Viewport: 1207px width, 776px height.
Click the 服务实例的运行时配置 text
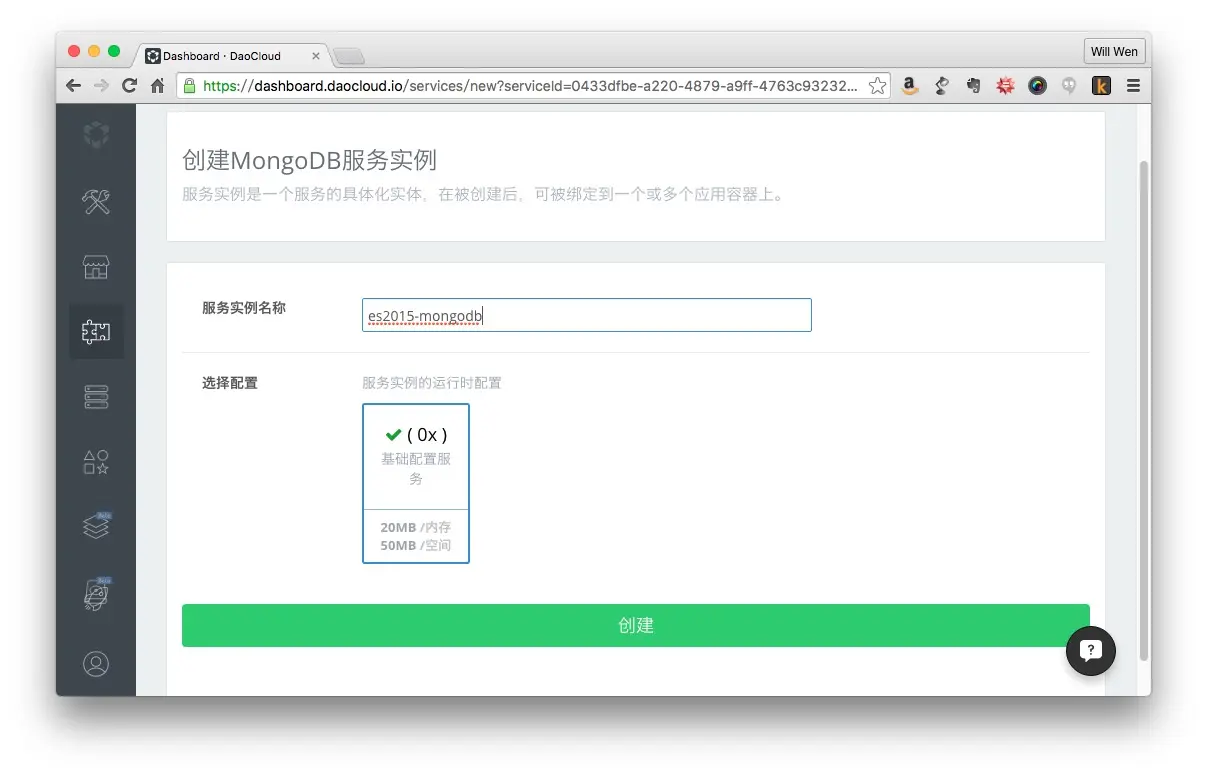click(x=432, y=383)
